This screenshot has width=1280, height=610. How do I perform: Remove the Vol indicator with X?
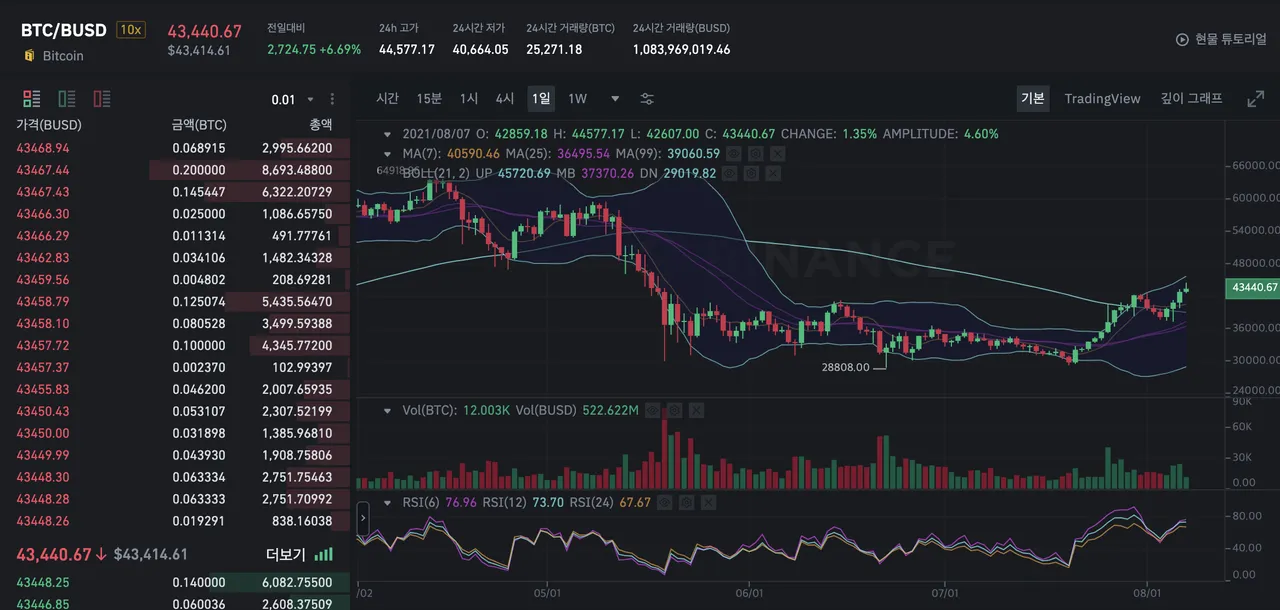click(x=696, y=410)
